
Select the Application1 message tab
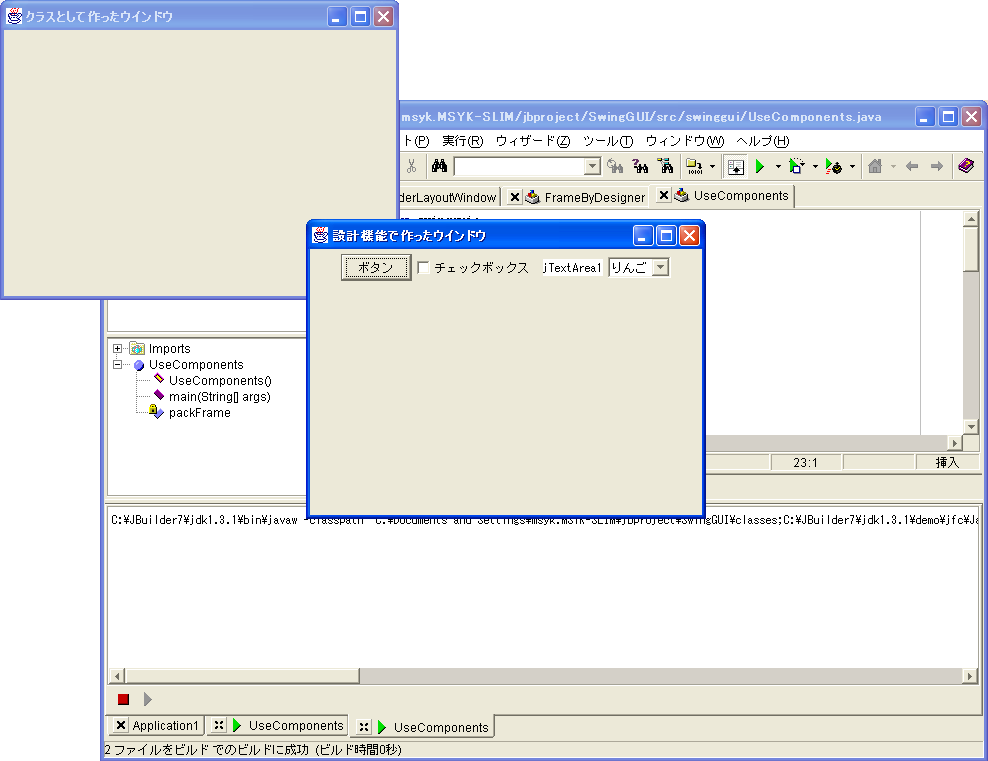pyautogui.click(x=165, y=726)
